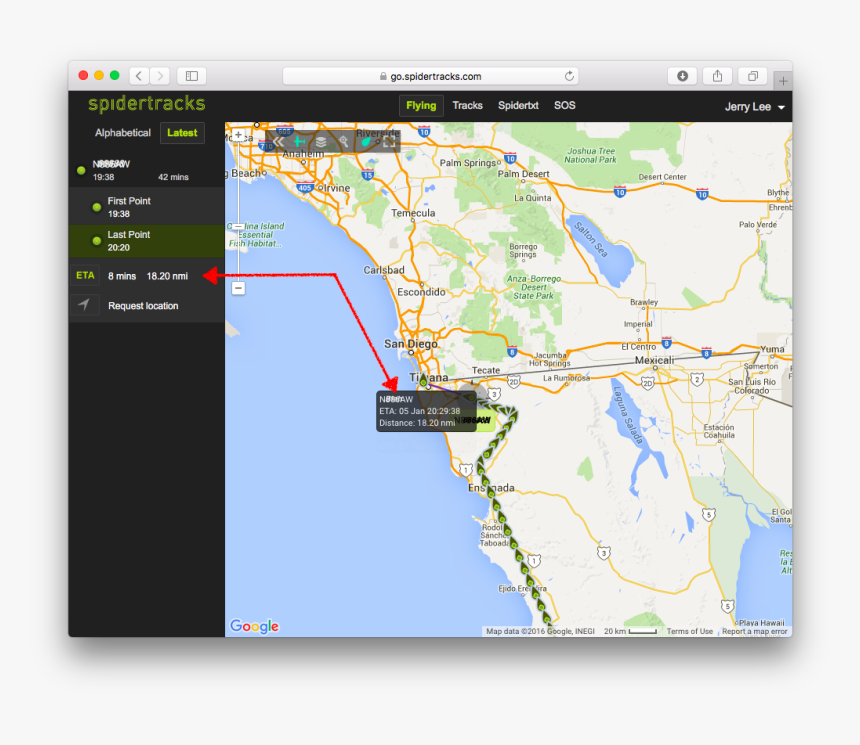This screenshot has height=745, width=860.
Task: Go forward in Safari
Action: pos(160,76)
